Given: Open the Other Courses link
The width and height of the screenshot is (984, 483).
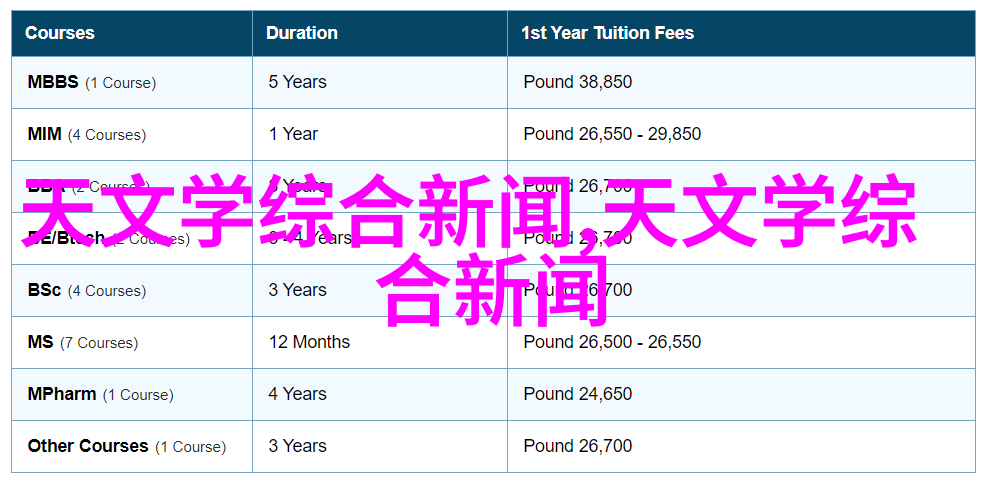Looking at the screenshot, I should [88, 447].
